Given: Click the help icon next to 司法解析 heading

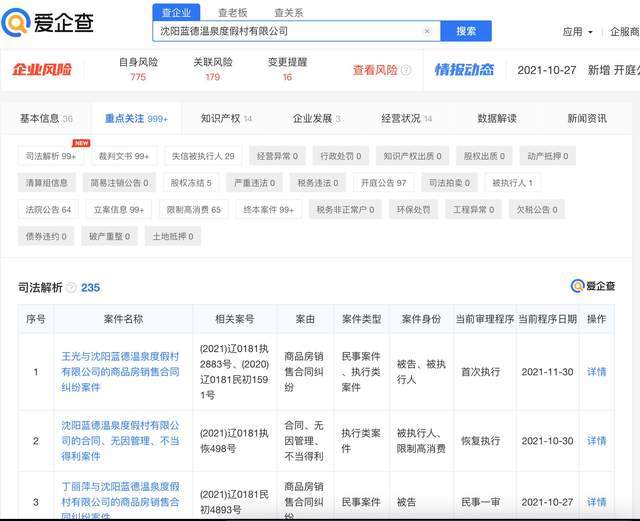Looking at the screenshot, I should coord(71,287).
